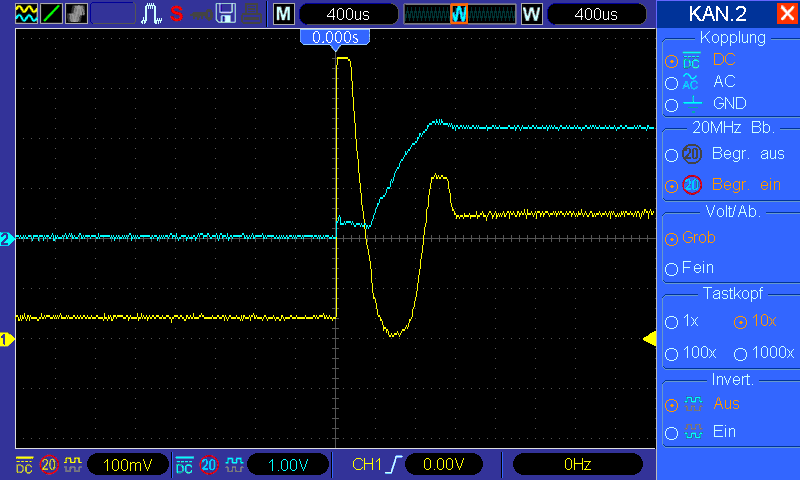This screenshot has height=480, width=800.
Task: Click the AC coupling symbol icon in panel
Action: [x=690, y=82]
